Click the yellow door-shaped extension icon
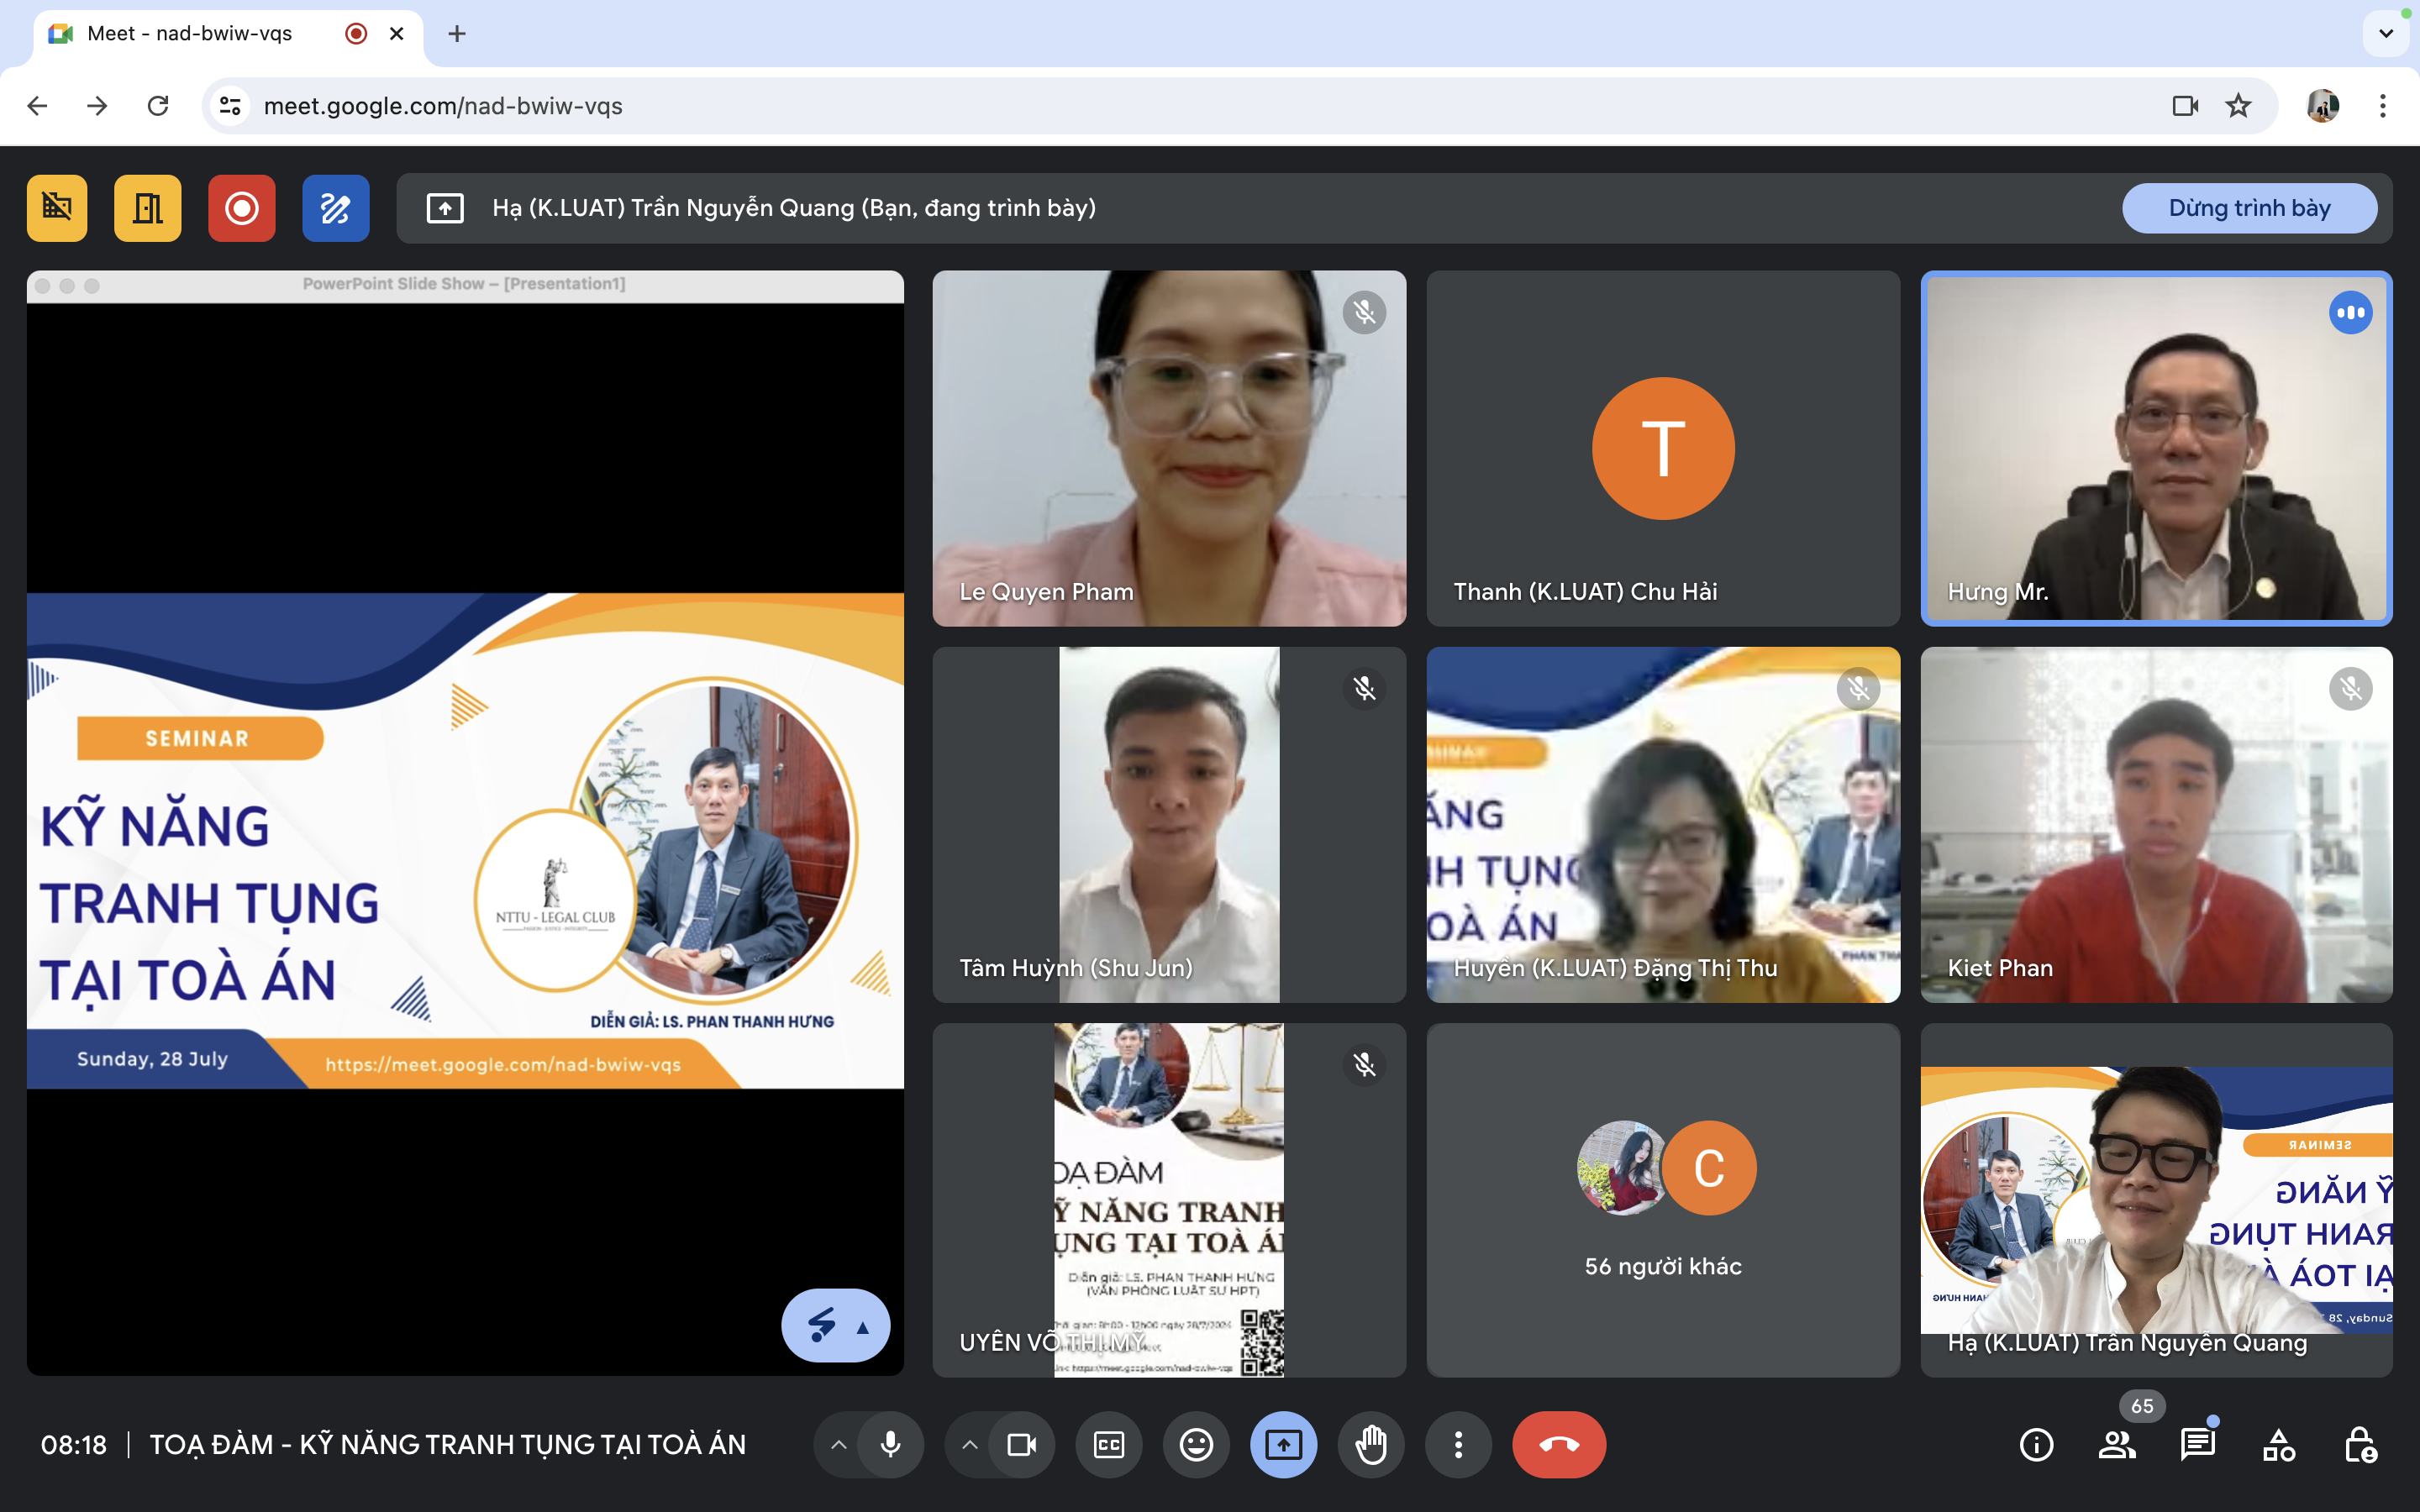2420x1512 pixels. [x=148, y=208]
